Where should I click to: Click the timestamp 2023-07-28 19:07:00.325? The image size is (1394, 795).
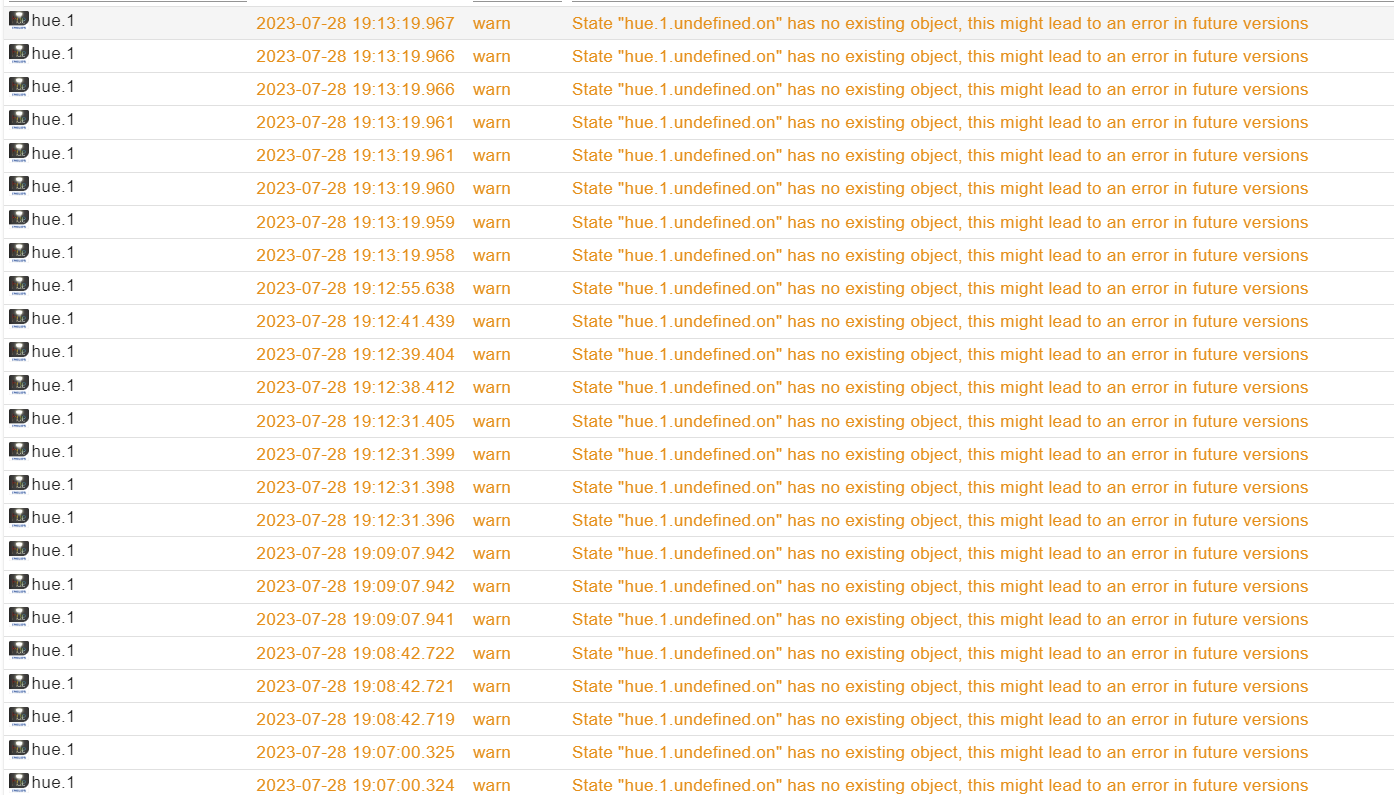pyautogui.click(x=355, y=752)
